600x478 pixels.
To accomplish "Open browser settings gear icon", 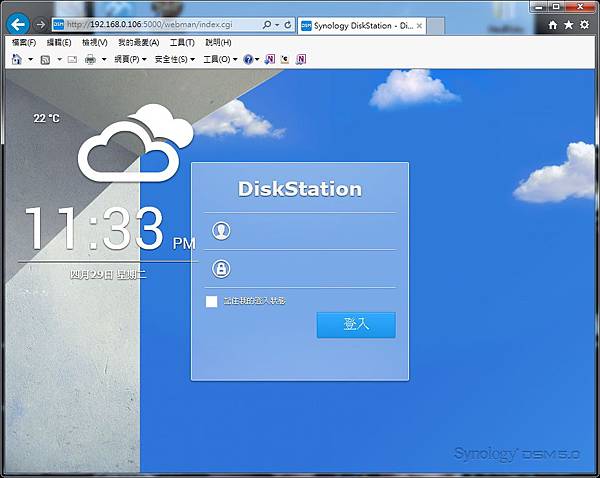I will [584, 25].
